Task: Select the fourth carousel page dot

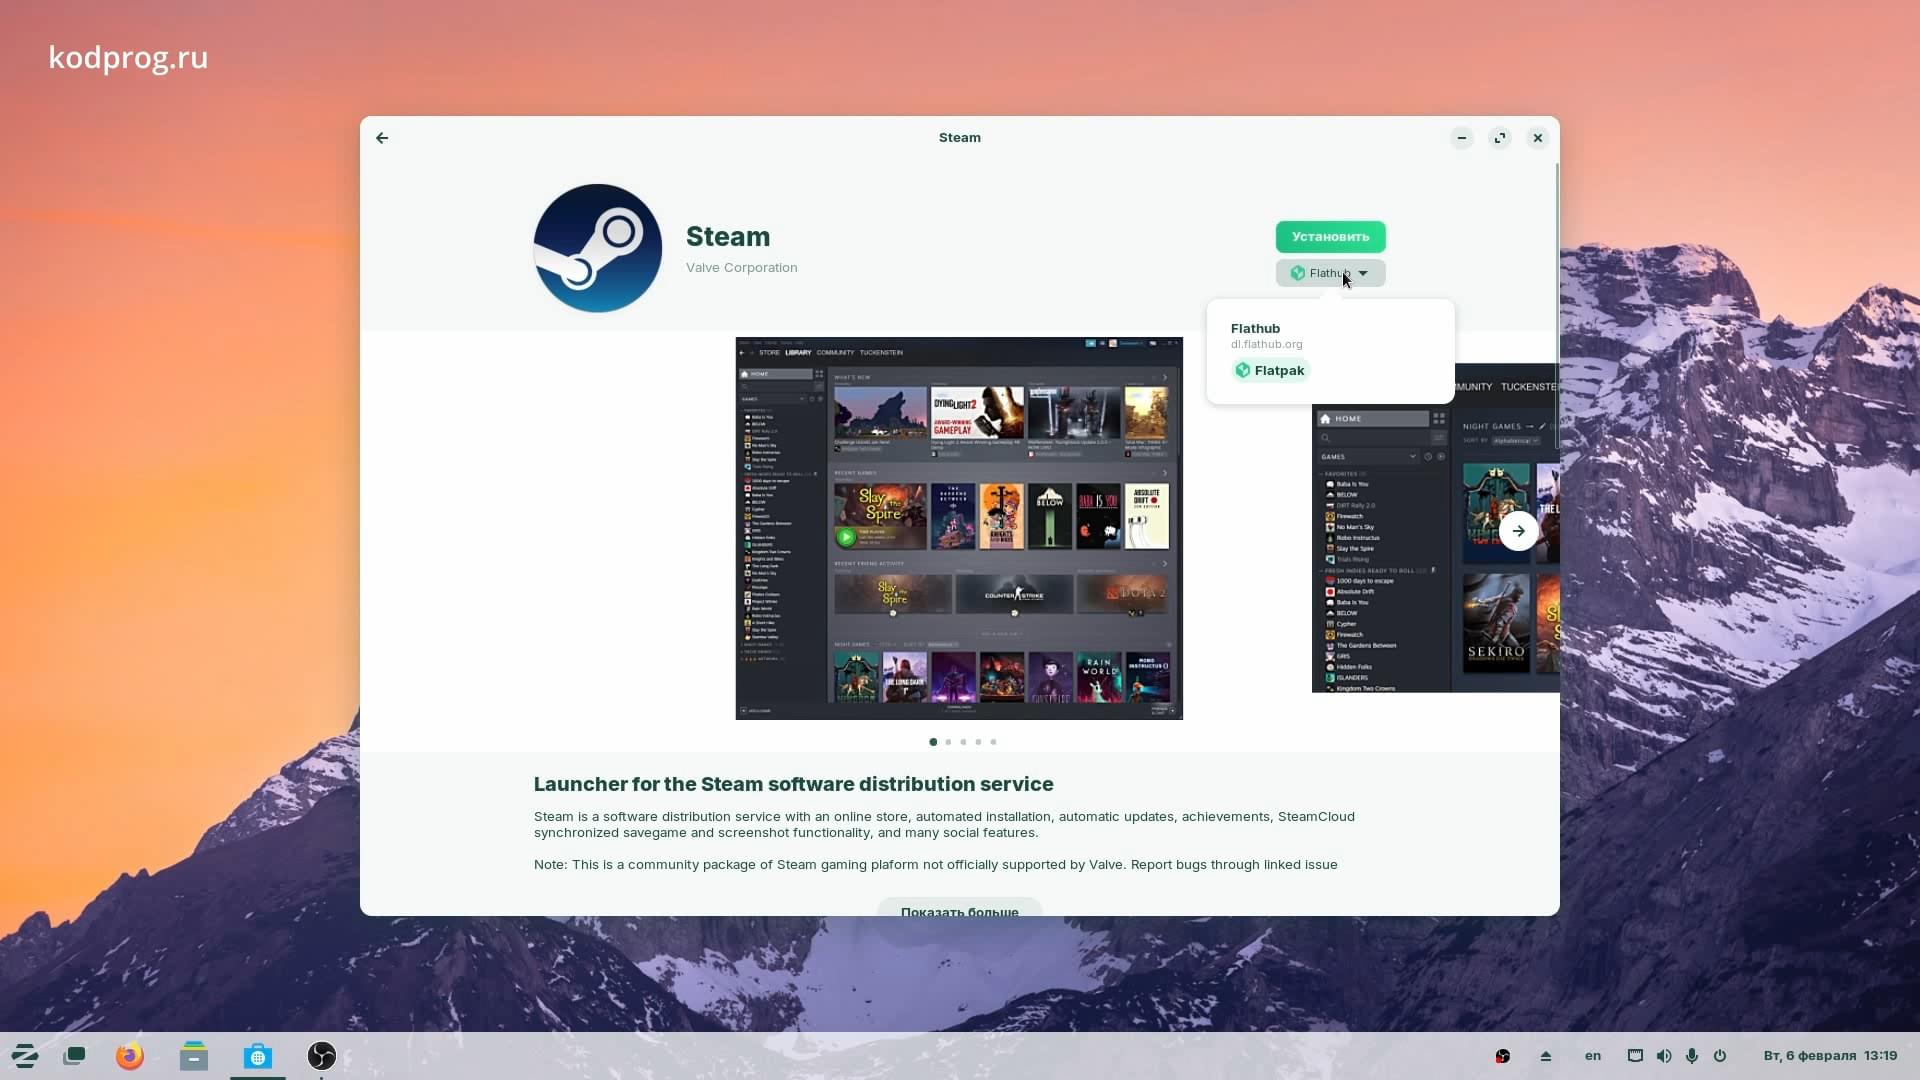Action: click(978, 742)
